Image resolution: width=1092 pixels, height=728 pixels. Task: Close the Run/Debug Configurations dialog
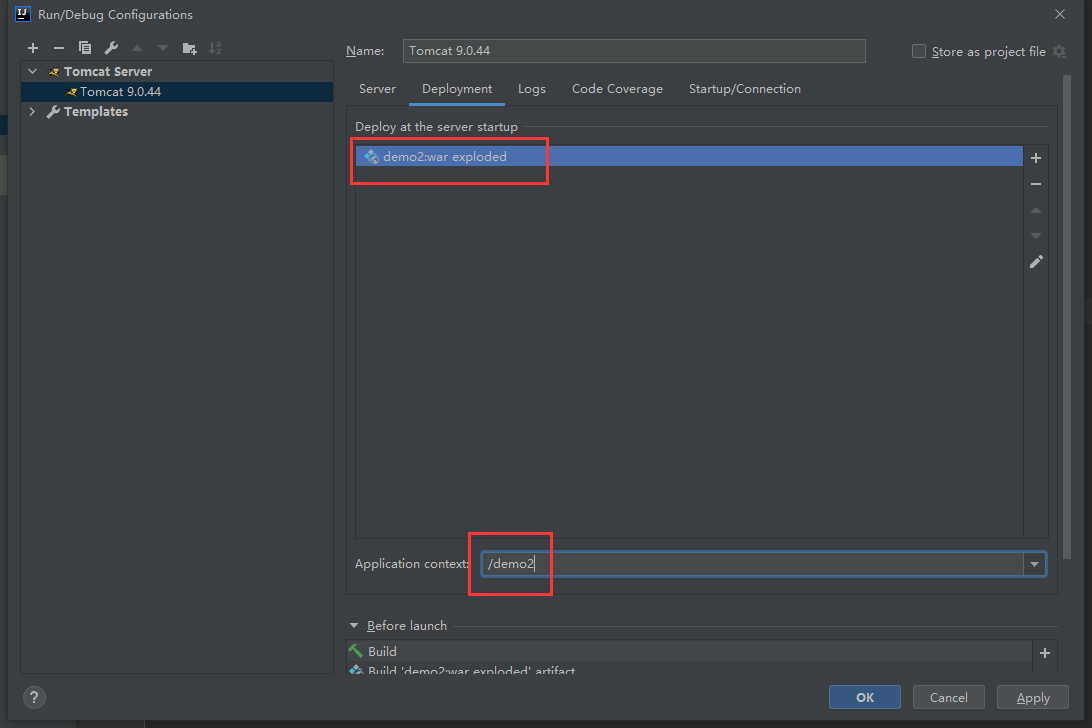click(x=1060, y=14)
